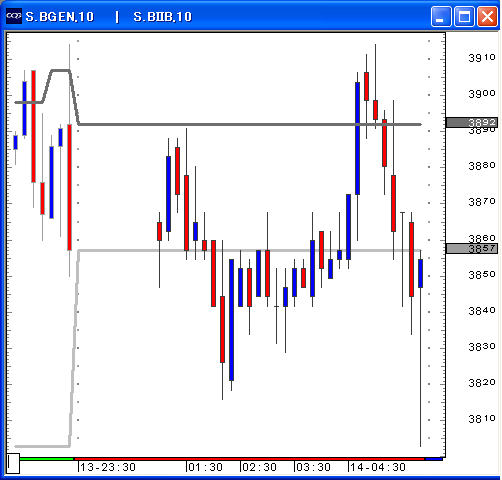Click the dark gray horizontal line at 3892

(250, 124)
